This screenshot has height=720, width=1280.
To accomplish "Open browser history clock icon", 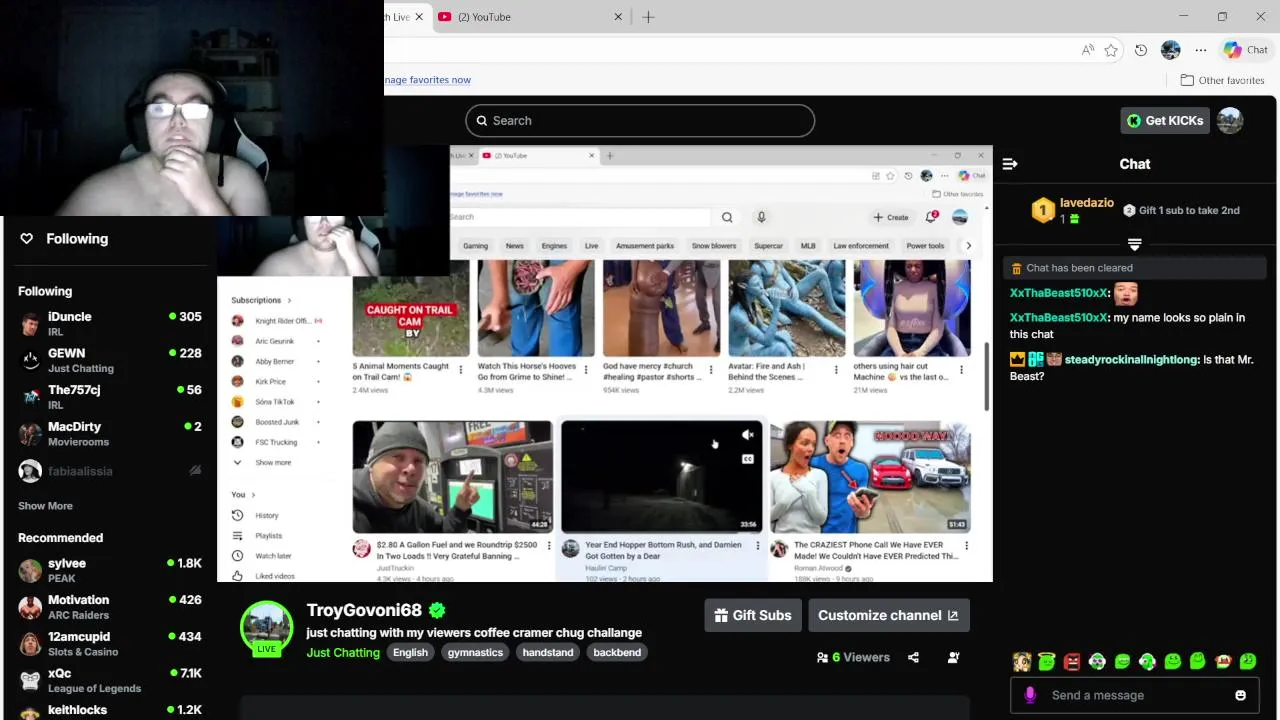I will pos(1141,50).
